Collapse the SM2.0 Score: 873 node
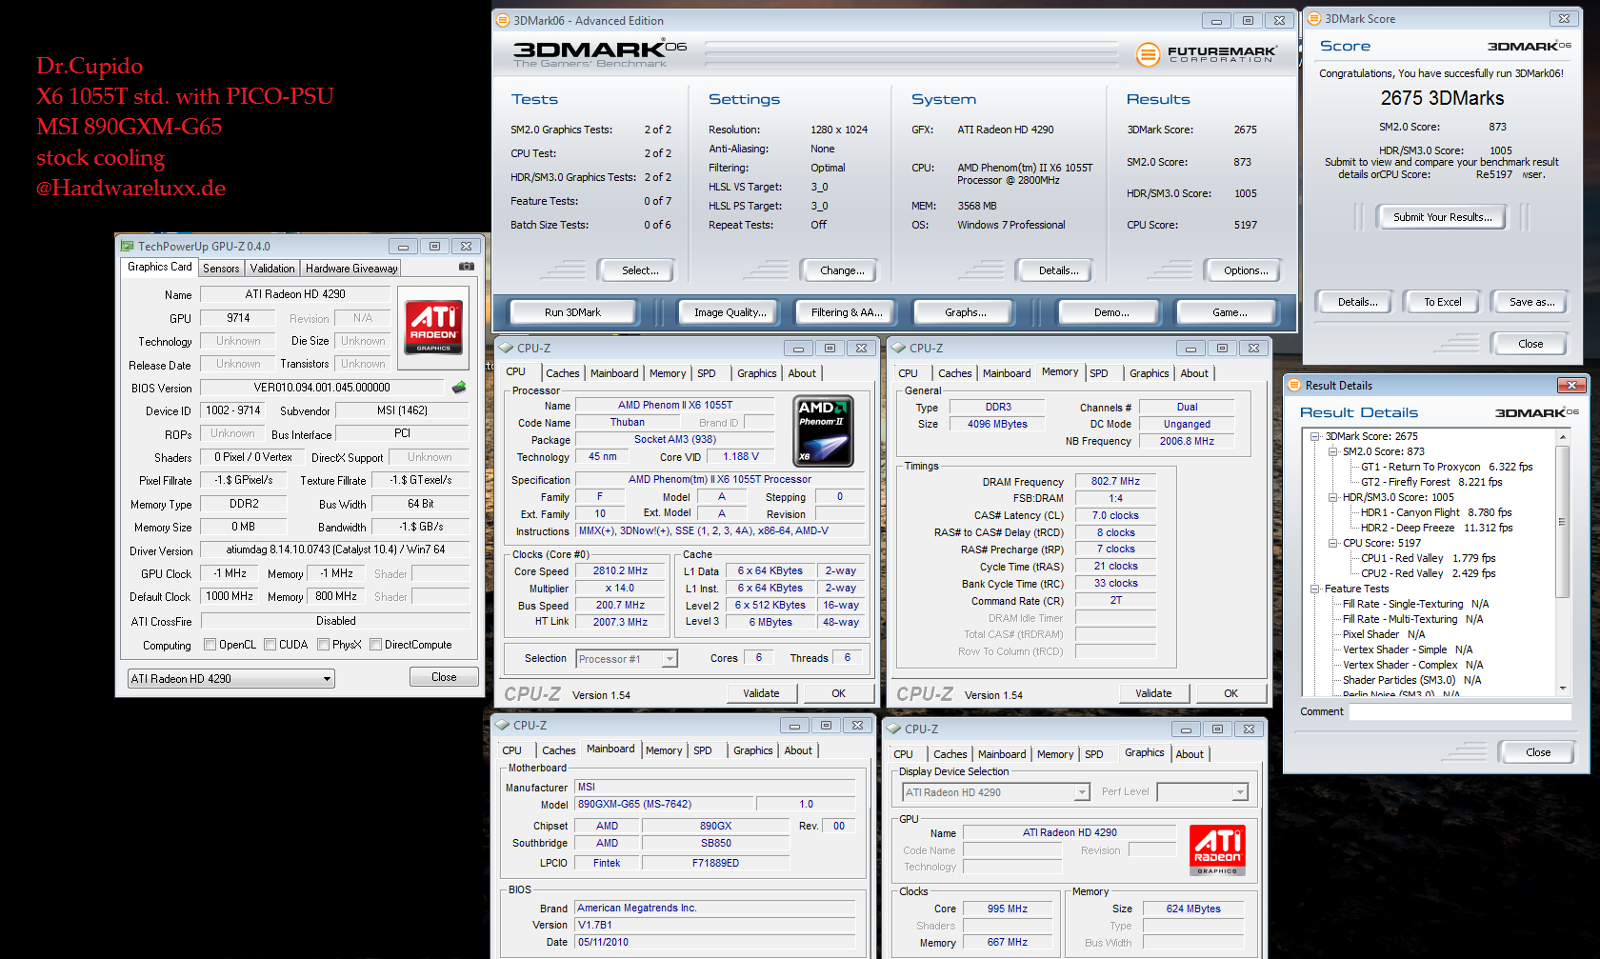1600x959 pixels. point(1333,452)
